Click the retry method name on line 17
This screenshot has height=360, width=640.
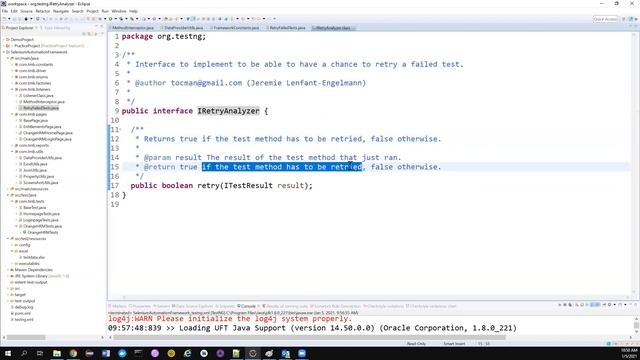208,185
